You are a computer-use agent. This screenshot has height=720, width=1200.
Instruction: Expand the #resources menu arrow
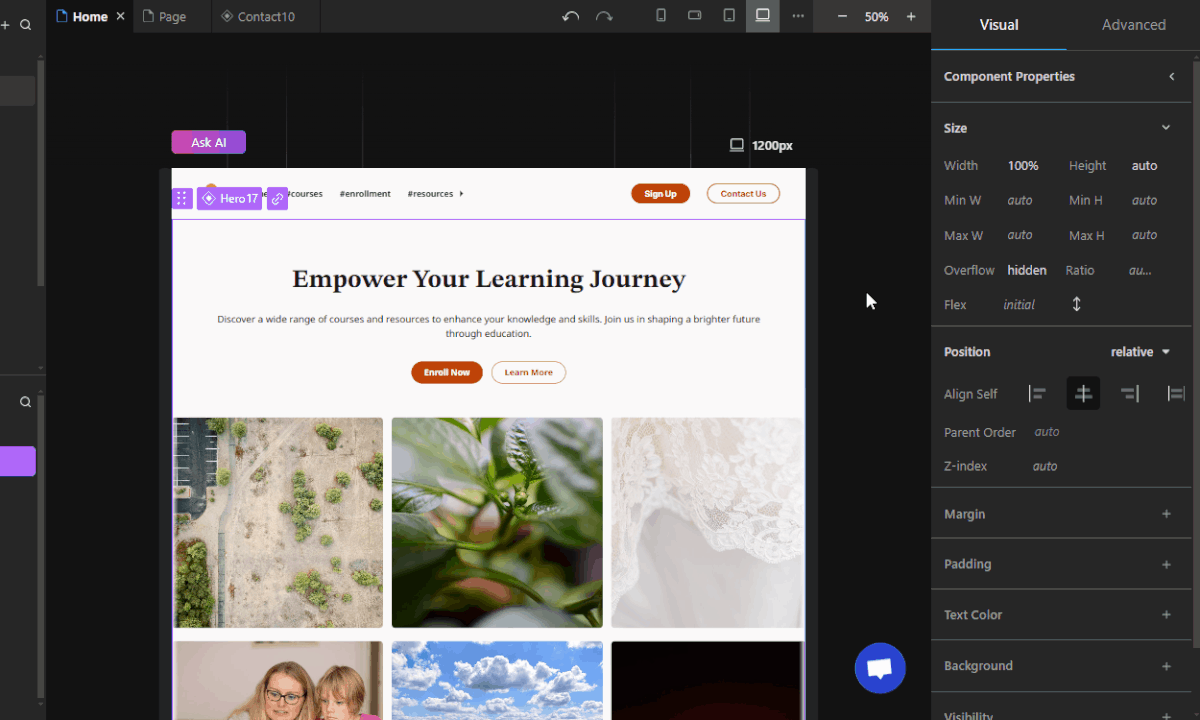[x=461, y=194]
